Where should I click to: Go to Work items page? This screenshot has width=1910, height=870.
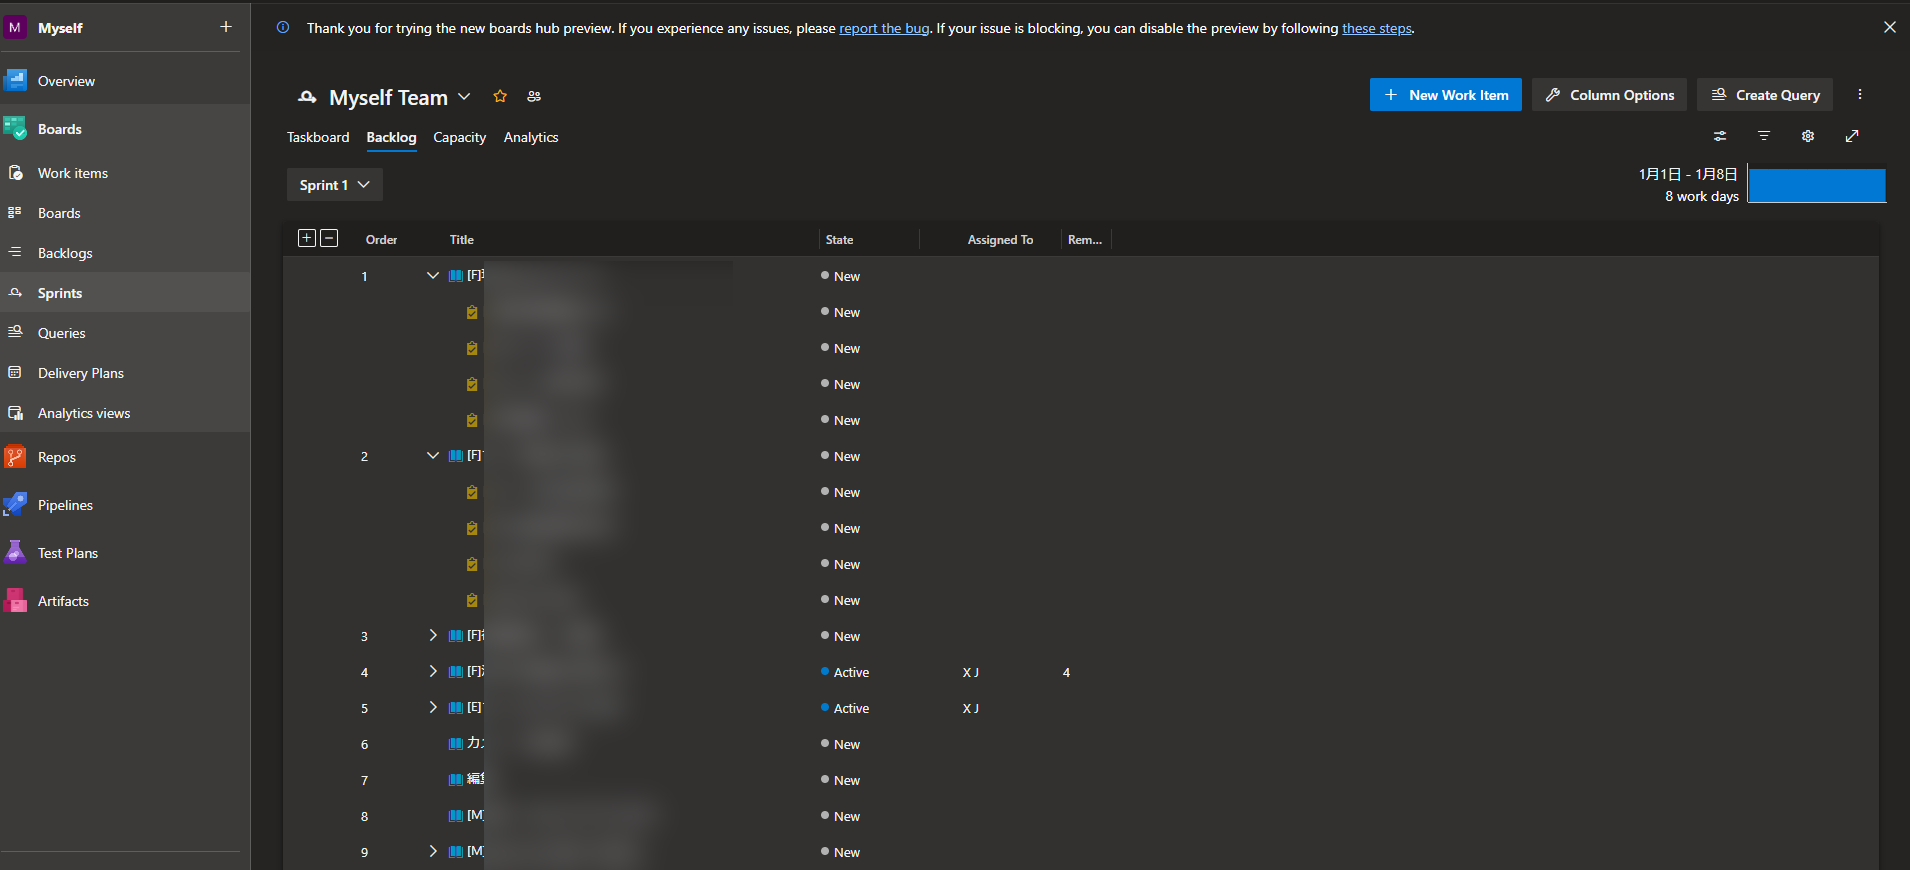tap(125, 173)
